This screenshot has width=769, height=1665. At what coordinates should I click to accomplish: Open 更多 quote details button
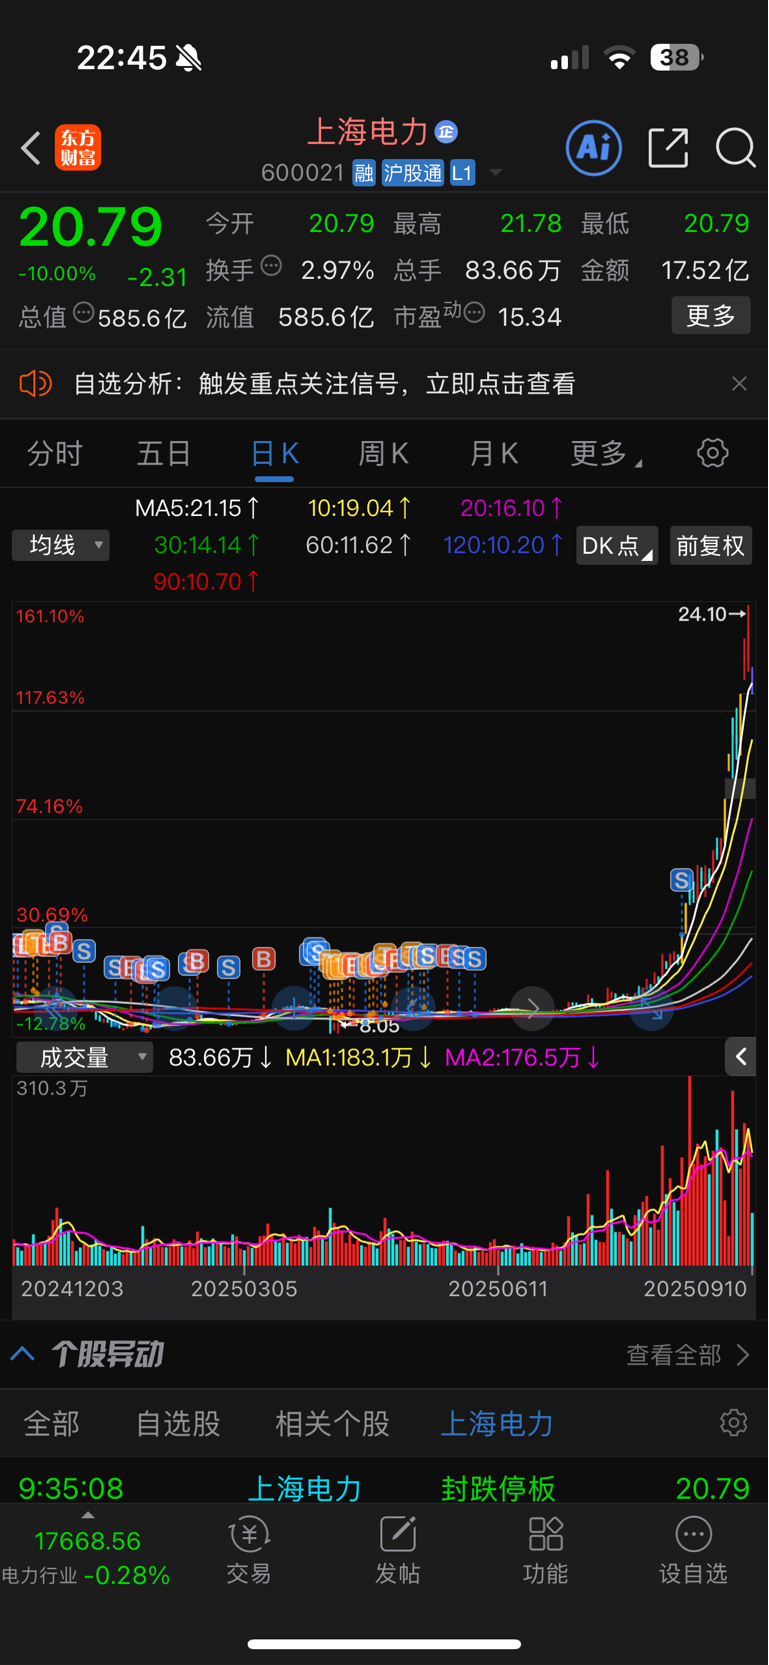point(711,316)
